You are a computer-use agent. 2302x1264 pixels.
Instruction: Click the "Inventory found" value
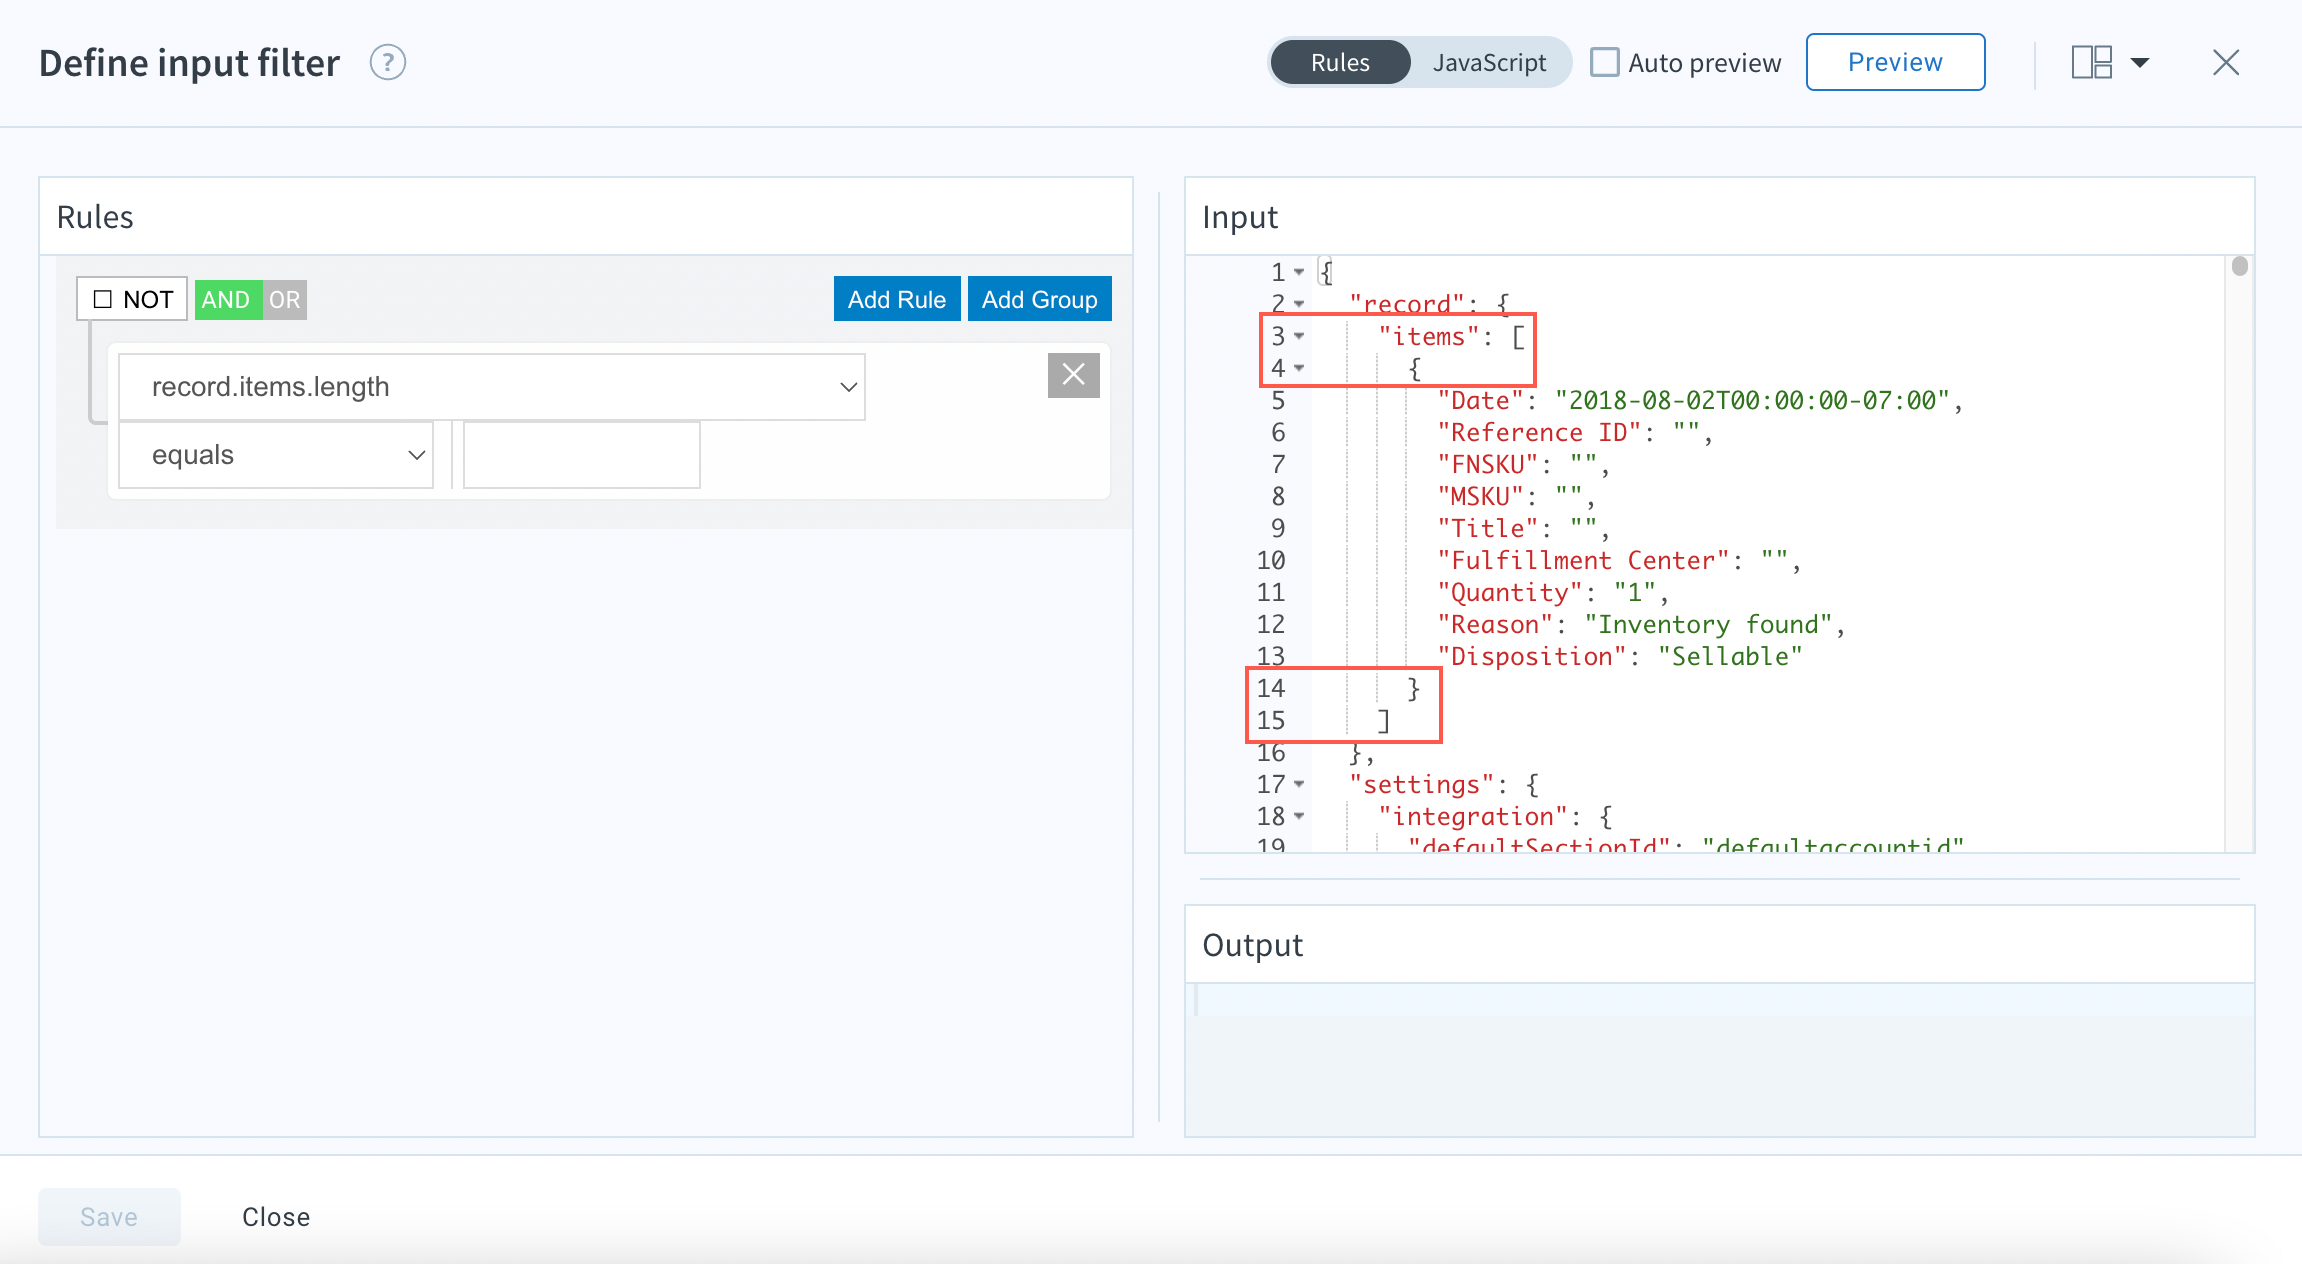tap(1708, 625)
